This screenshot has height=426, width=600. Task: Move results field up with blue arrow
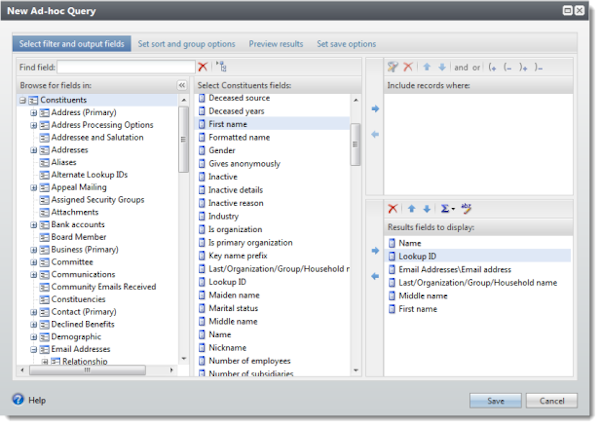(411, 209)
